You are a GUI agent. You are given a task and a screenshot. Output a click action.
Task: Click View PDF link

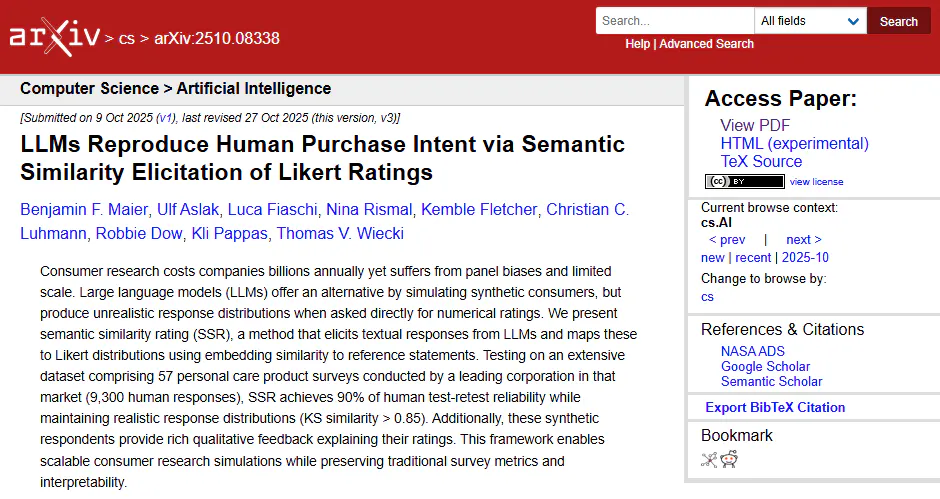[755, 125]
